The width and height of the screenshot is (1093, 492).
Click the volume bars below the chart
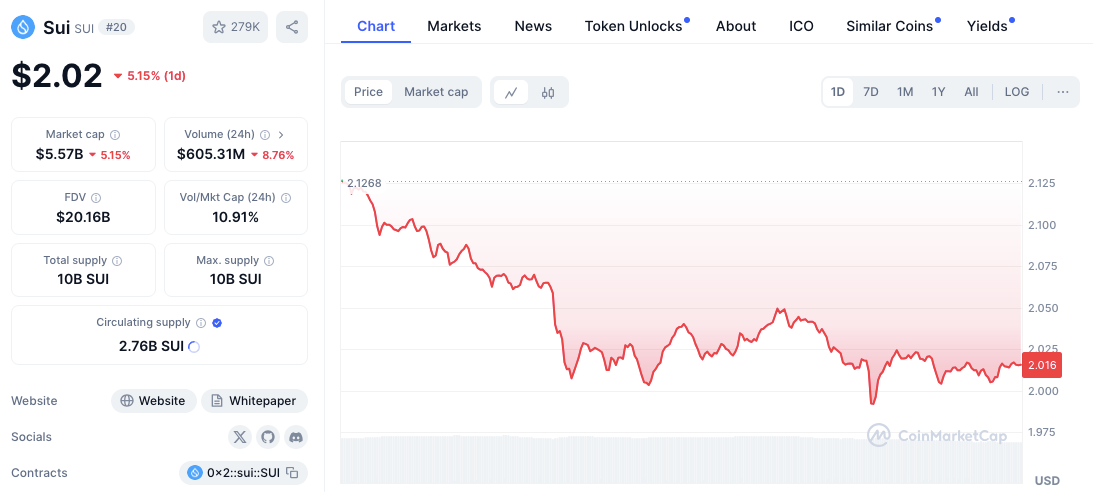pos(682,460)
